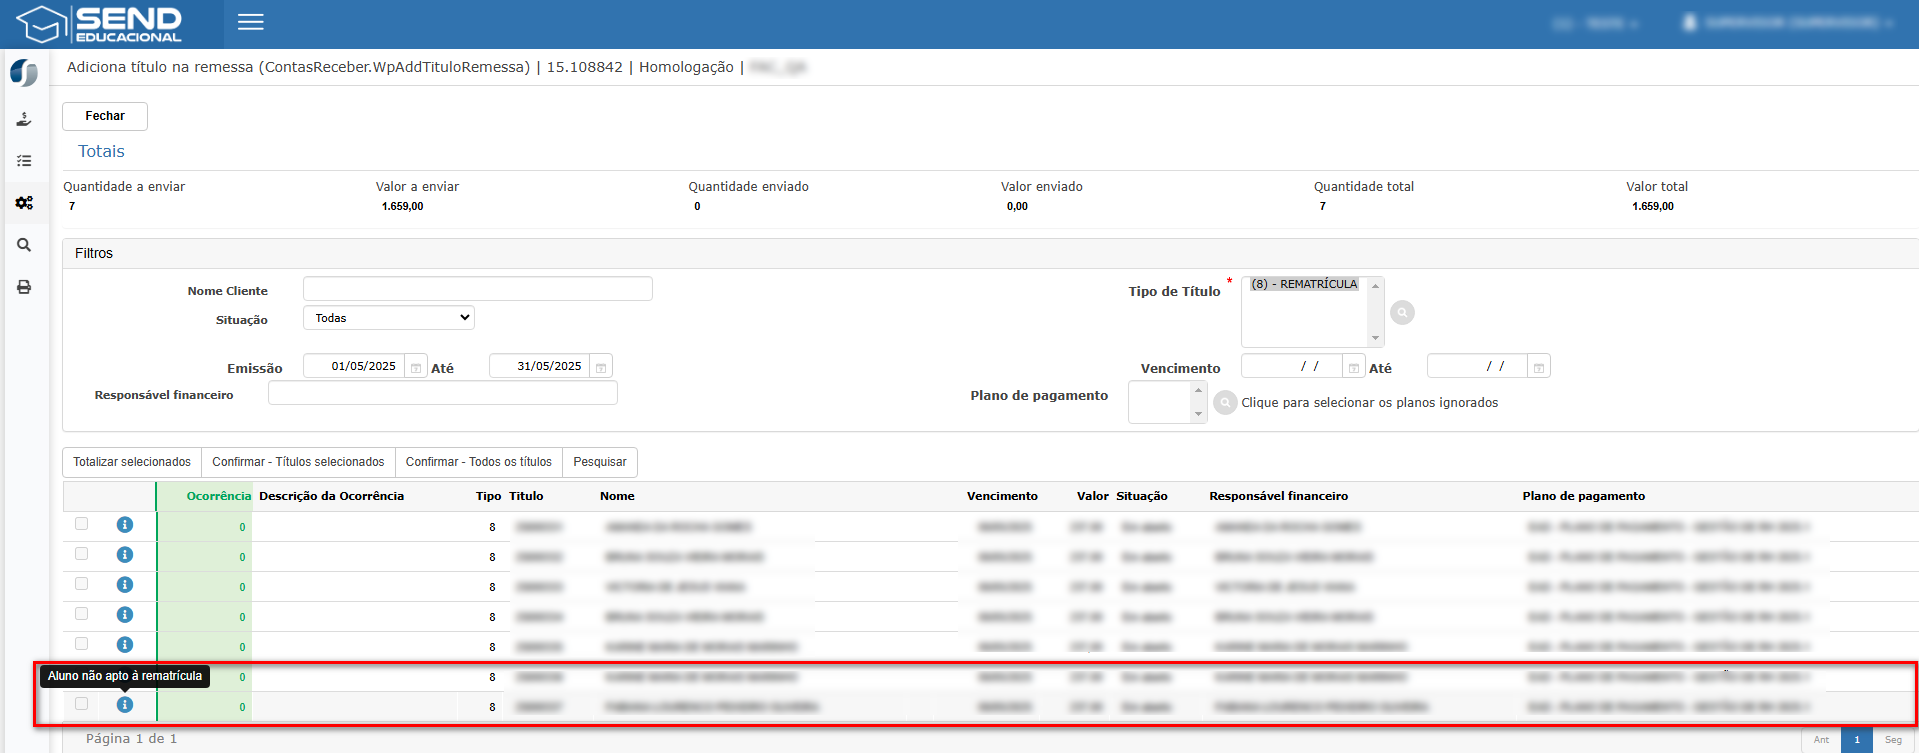The height and width of the screenshot is (753, 1919).
Task: Click the search icon beside Tipo de Título
Action: pos(1403,313)
